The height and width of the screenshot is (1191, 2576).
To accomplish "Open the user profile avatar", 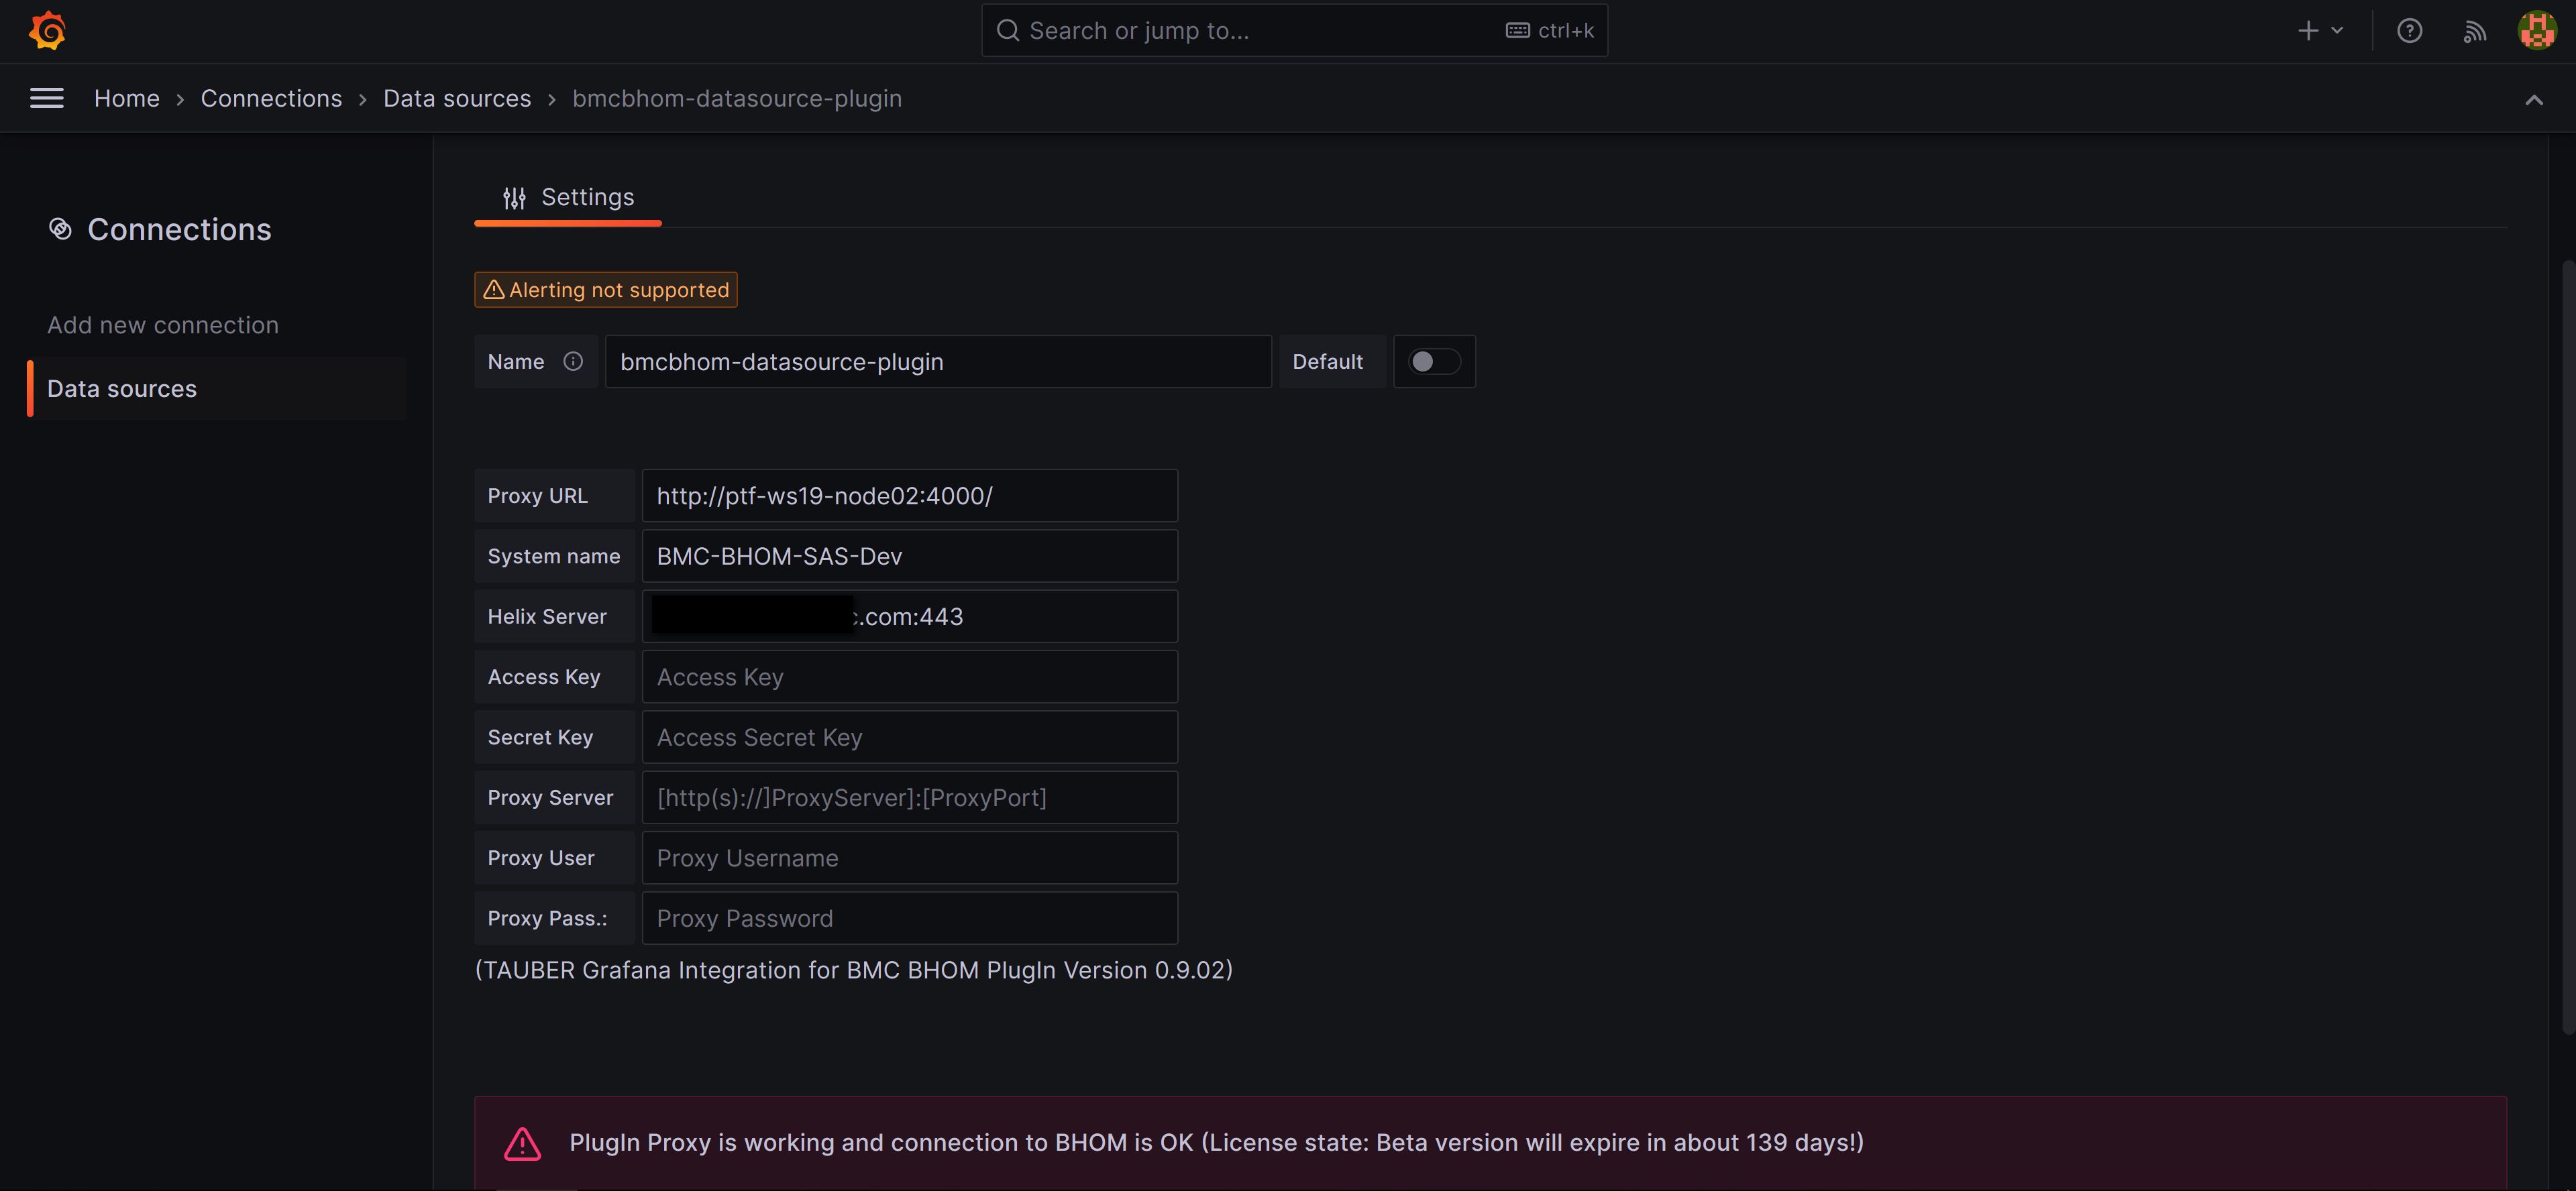I will click(2537, 30).
